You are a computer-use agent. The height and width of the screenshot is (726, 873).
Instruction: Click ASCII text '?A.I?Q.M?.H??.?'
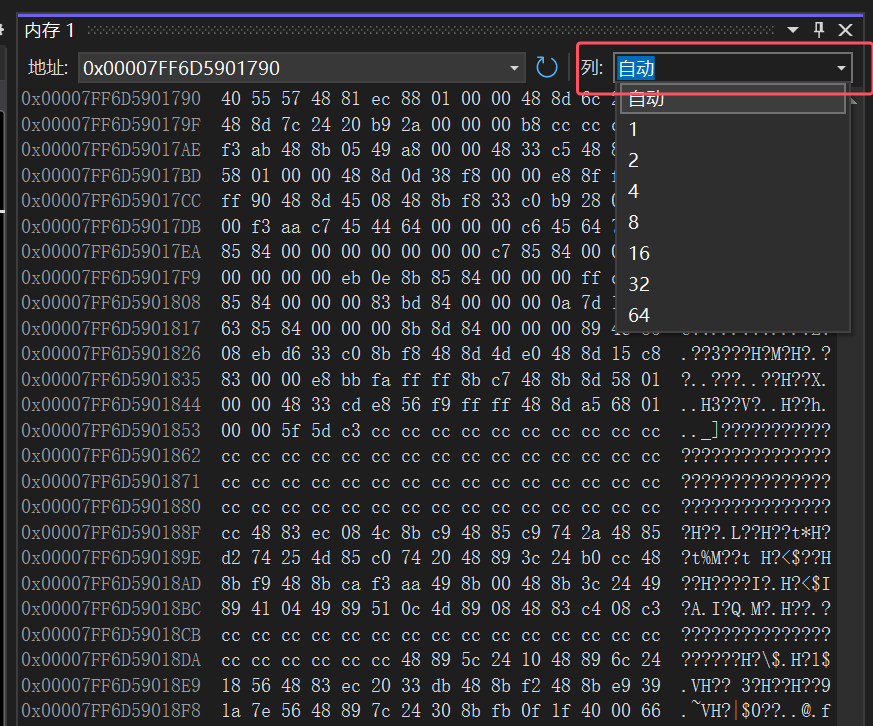(756, 609)
